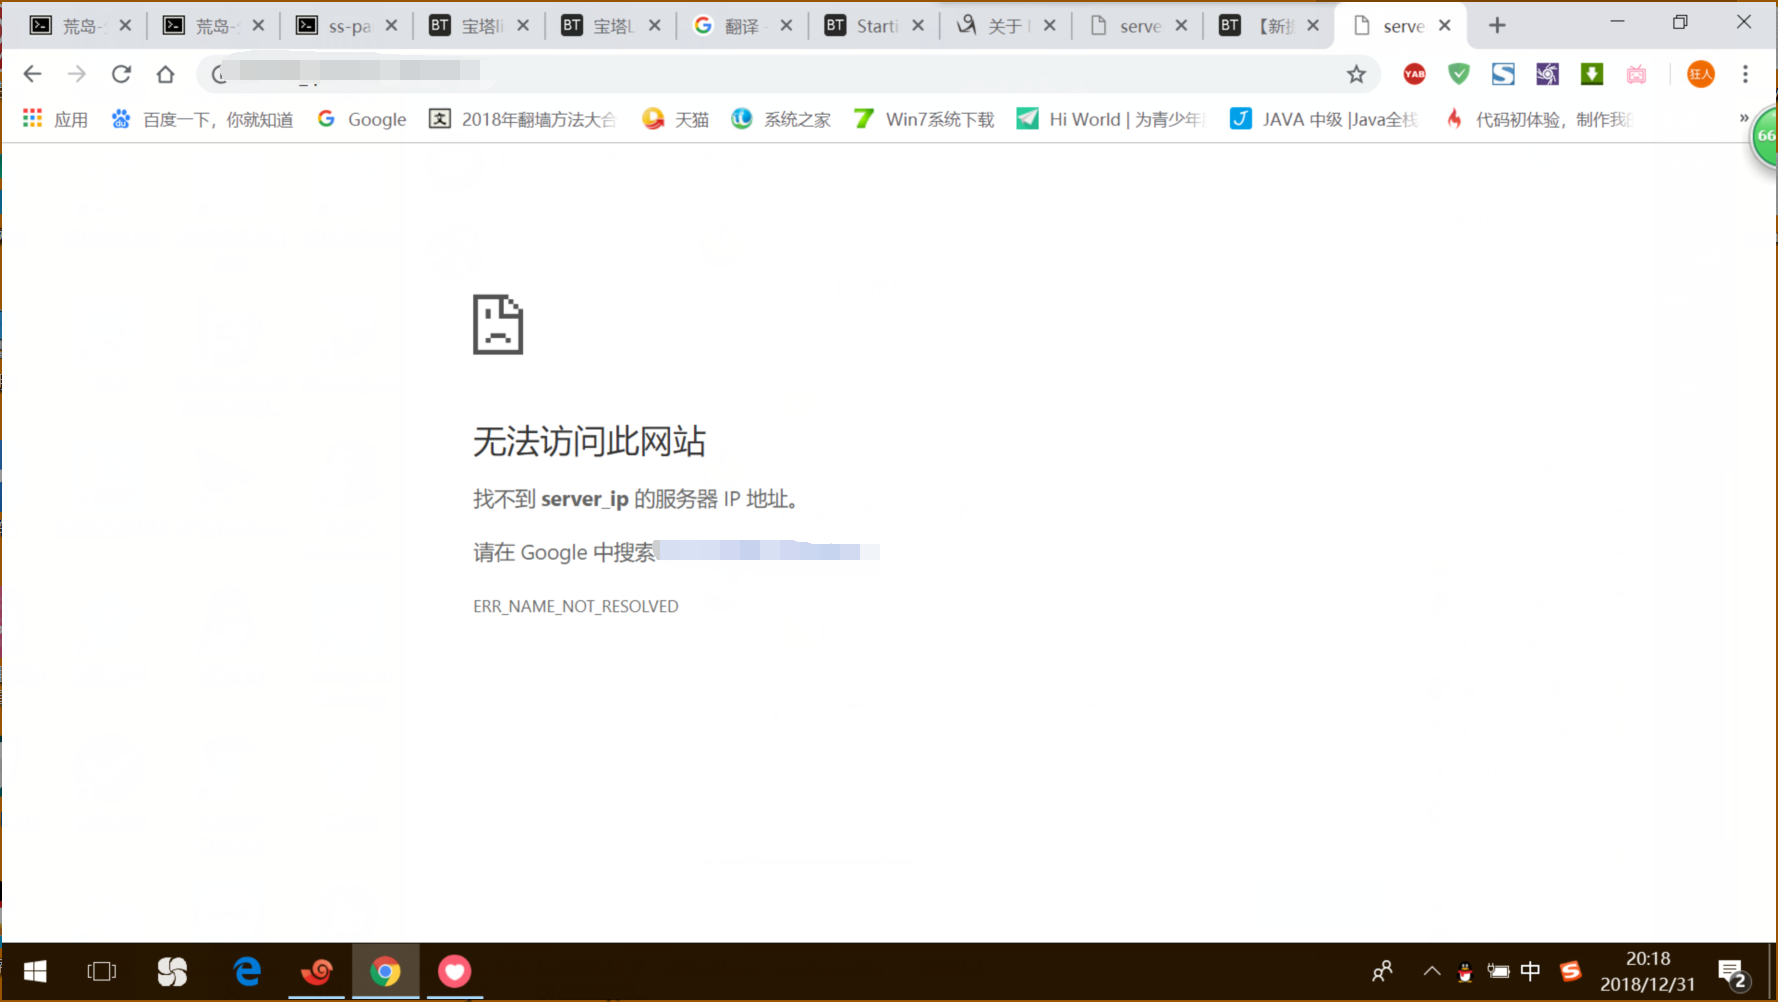Click the sad page error icon

498,324
